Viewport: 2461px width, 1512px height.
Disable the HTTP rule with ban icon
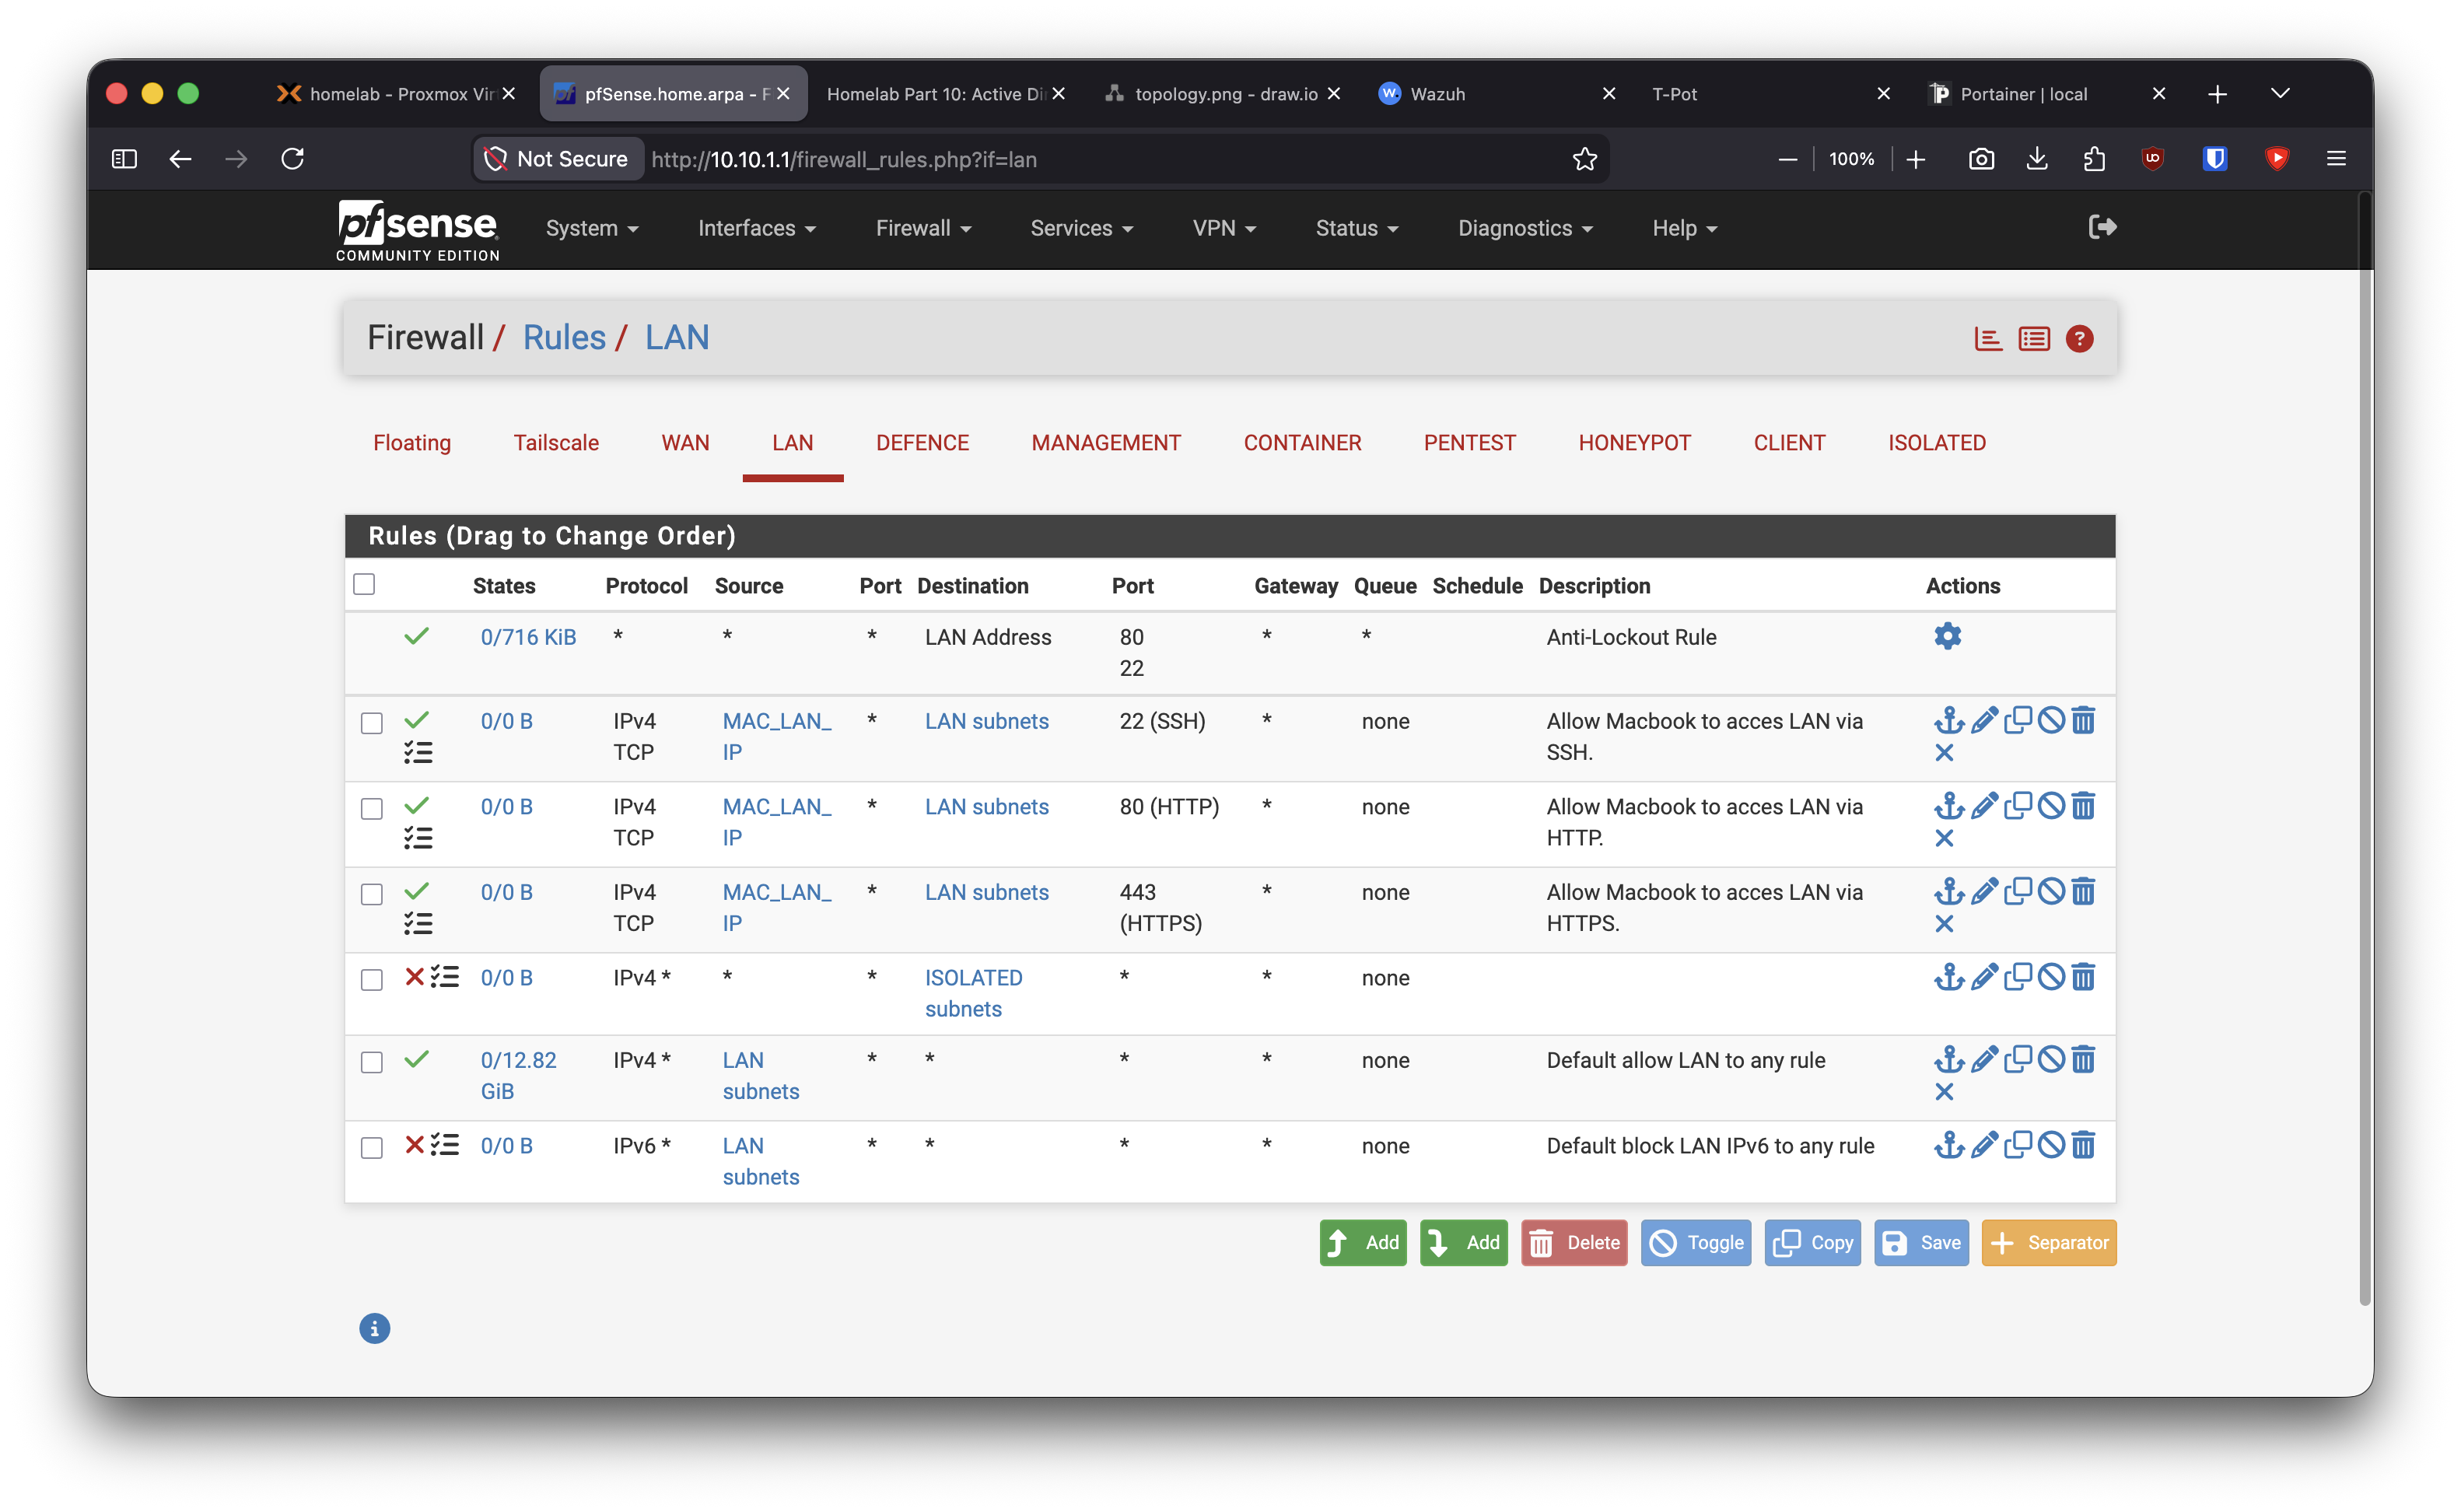click(2050, 805)
